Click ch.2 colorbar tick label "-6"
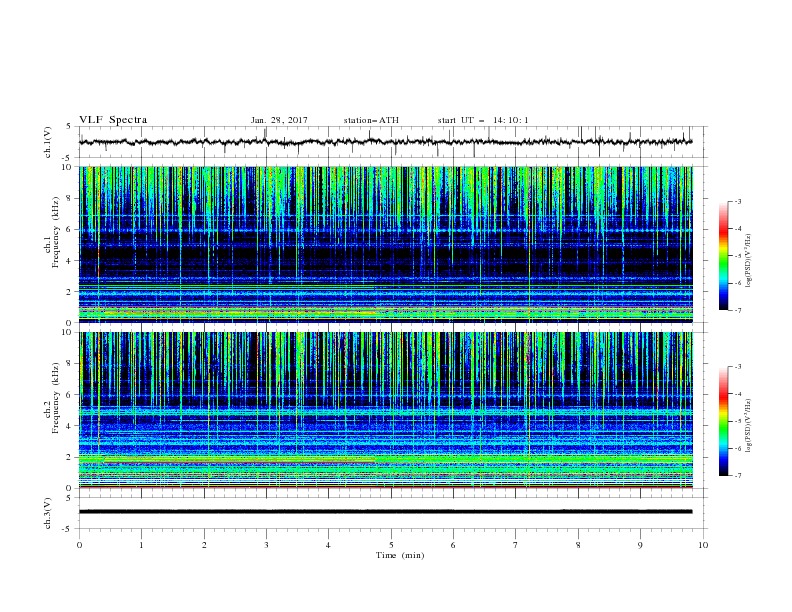The image size is (792, 612). [x=737, y=448]
